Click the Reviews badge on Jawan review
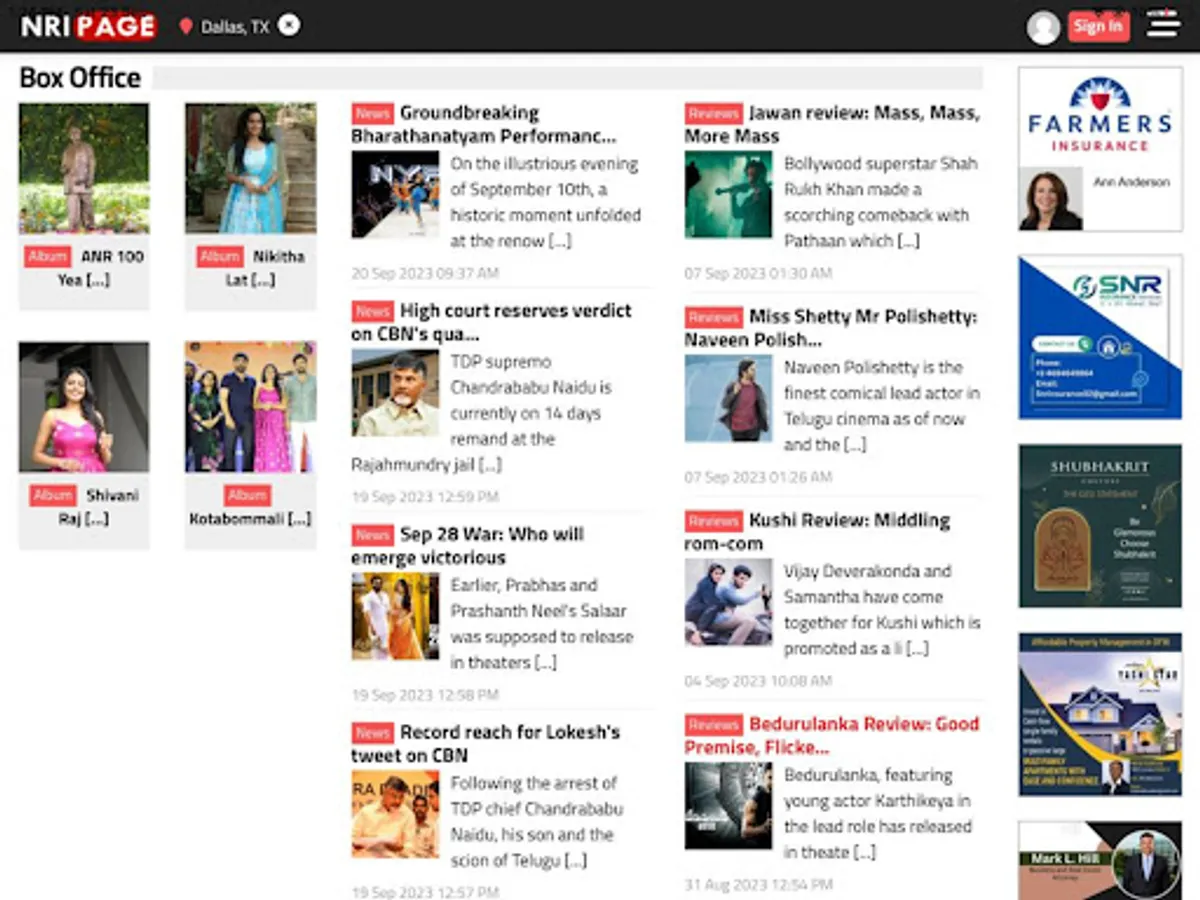Viewport: 1200px width, 900px height. pos(713,112)
